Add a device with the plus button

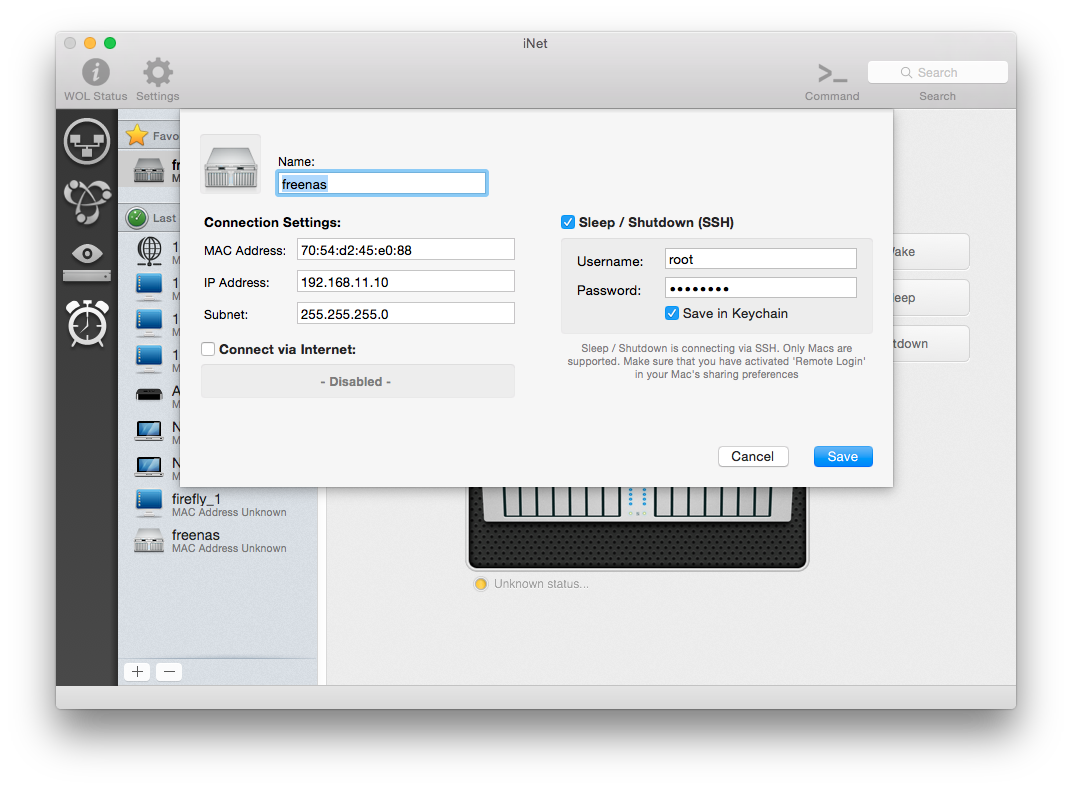[137, 671]
